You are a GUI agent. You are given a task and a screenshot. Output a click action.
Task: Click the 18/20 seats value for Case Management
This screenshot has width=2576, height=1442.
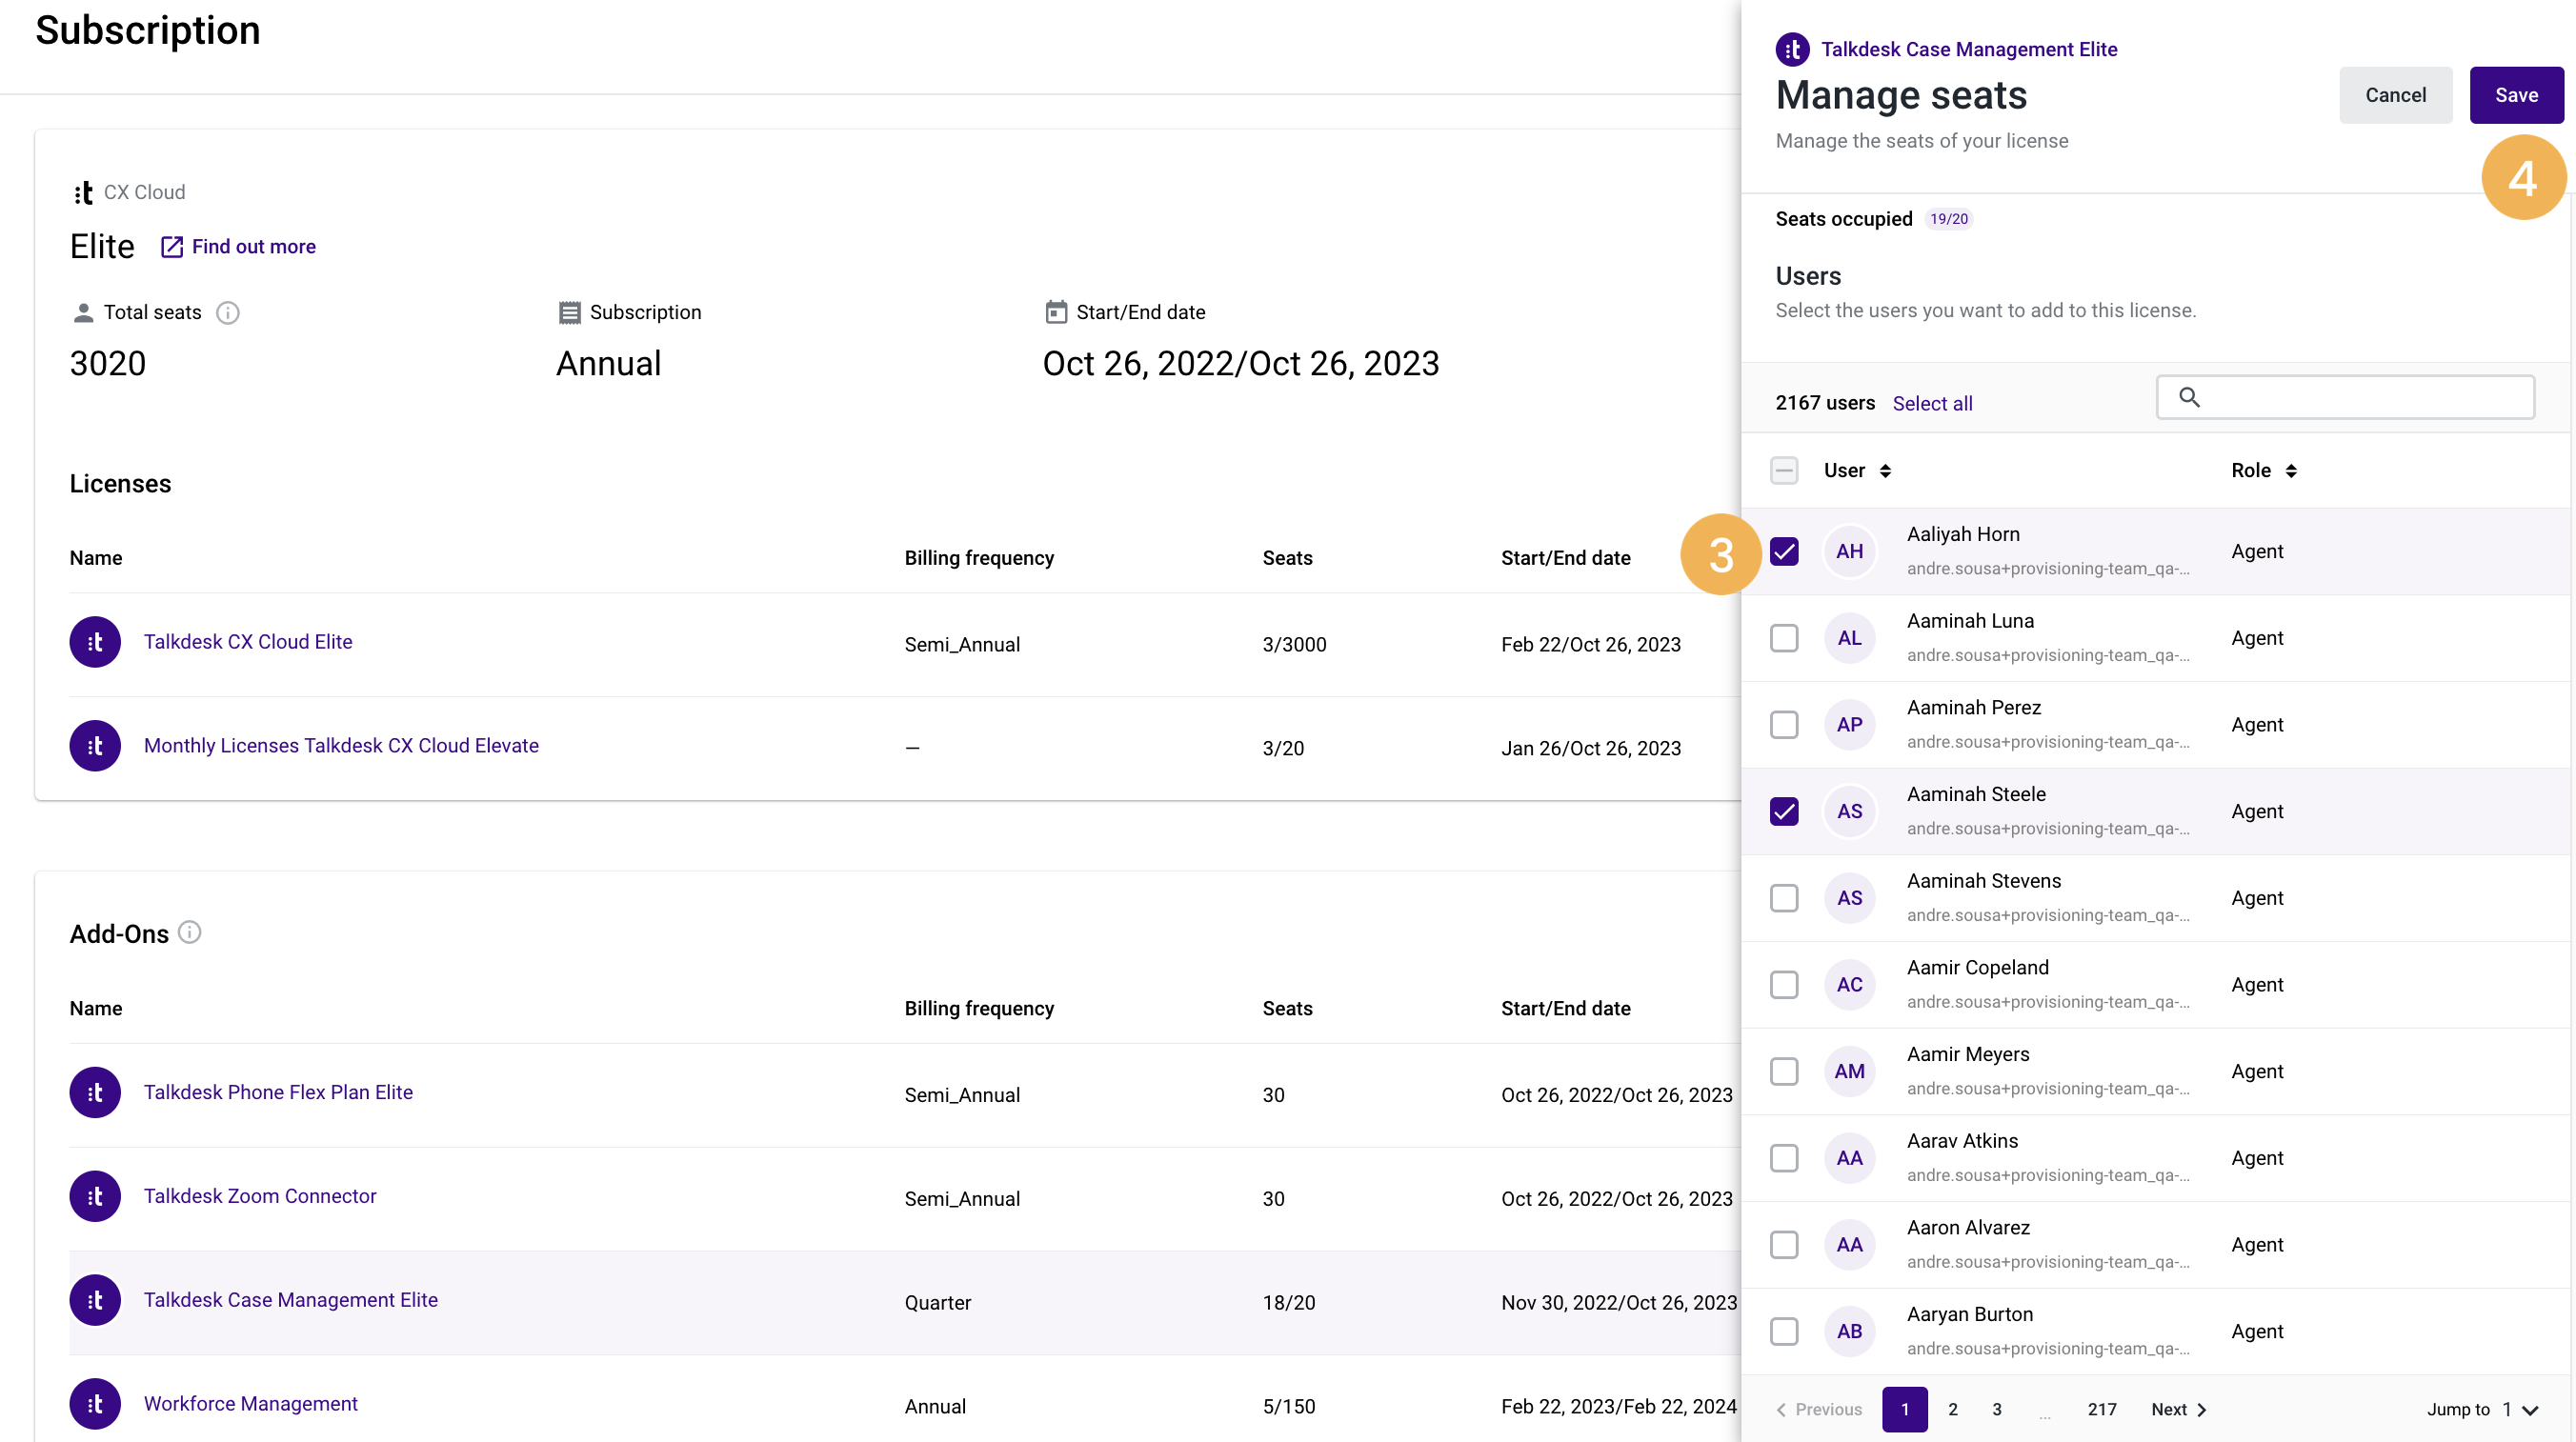point(1288,1303)
